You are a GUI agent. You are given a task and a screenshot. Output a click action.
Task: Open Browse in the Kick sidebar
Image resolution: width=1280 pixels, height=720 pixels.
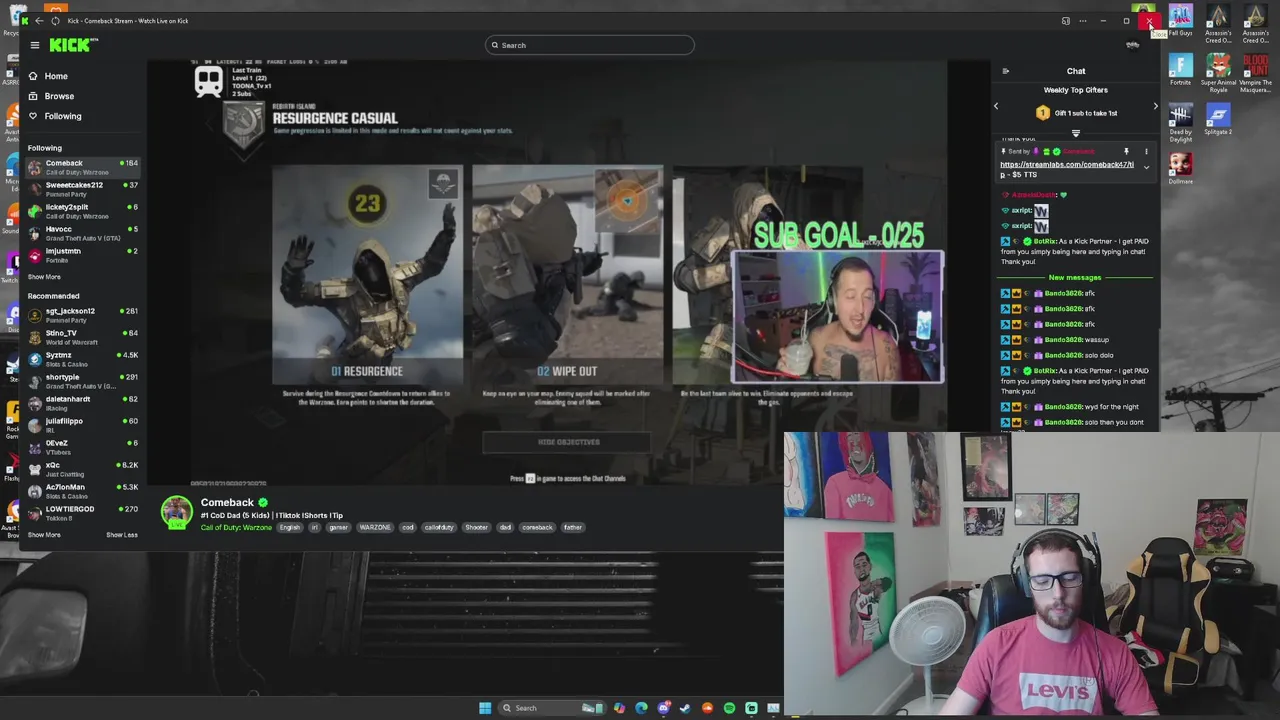[x=59, y=96]
